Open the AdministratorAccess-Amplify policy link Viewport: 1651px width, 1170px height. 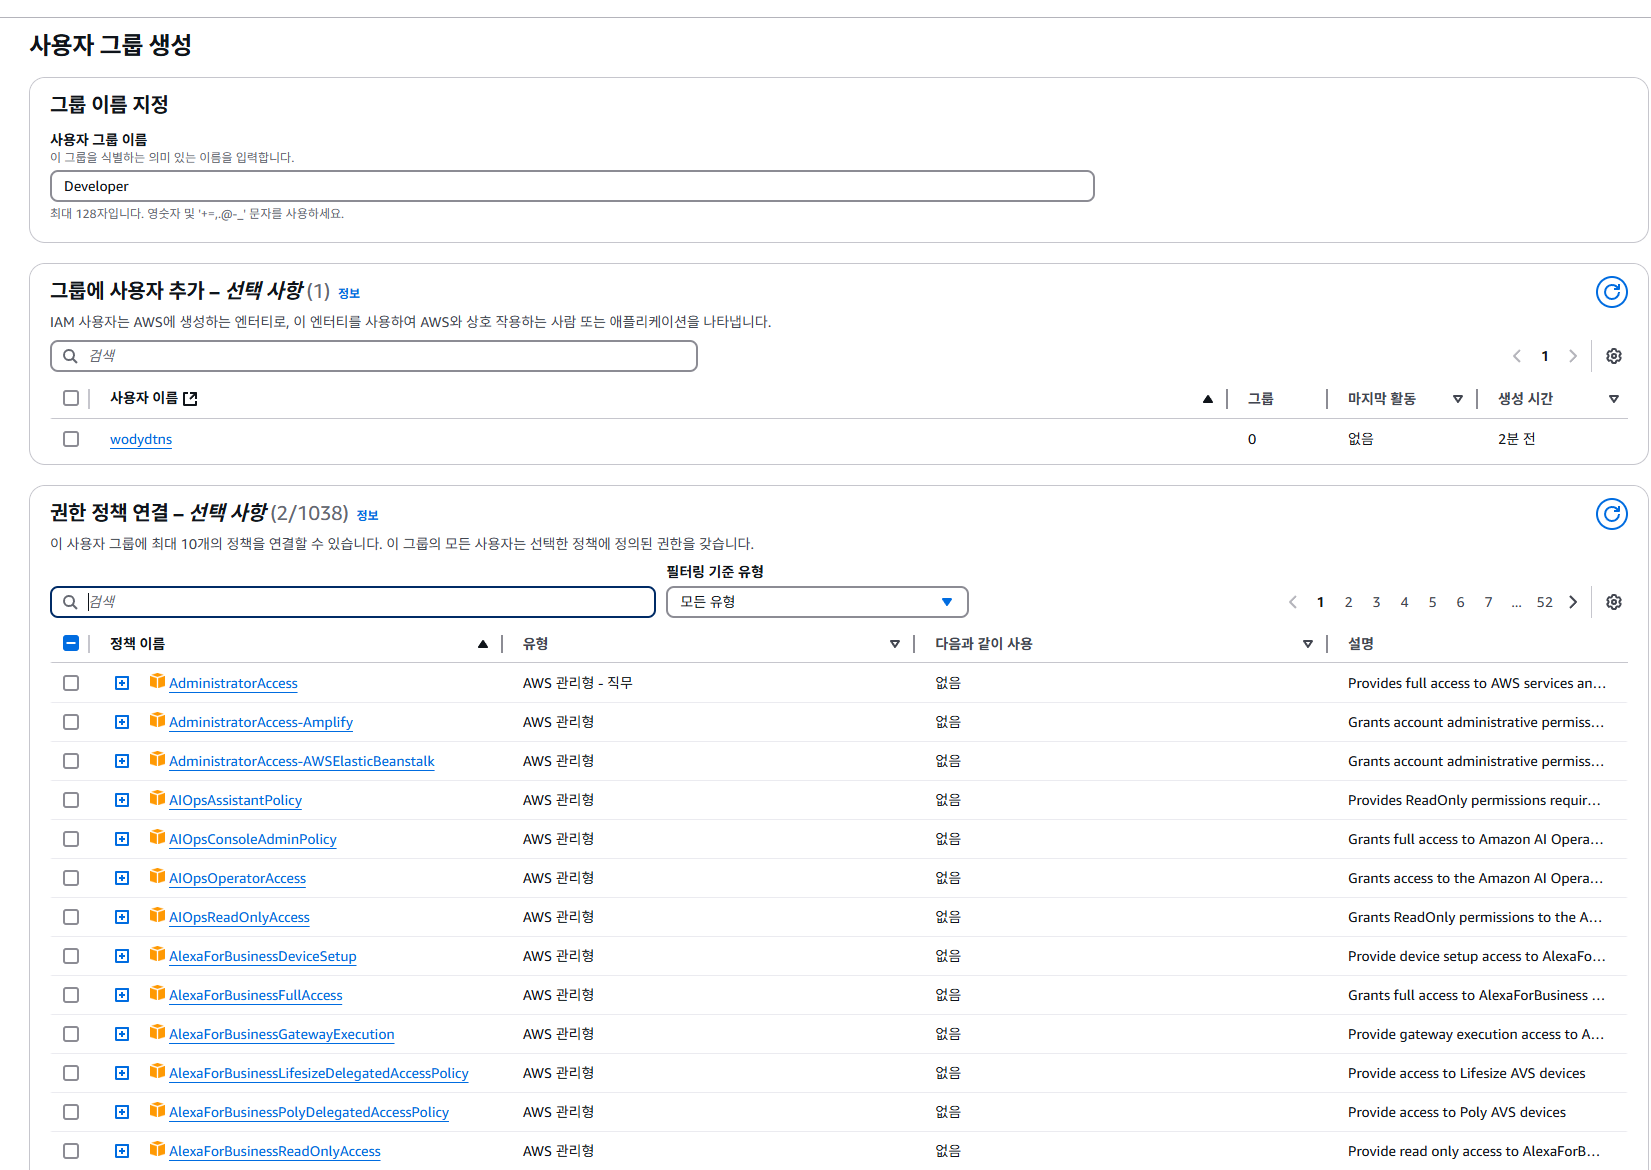260,722
